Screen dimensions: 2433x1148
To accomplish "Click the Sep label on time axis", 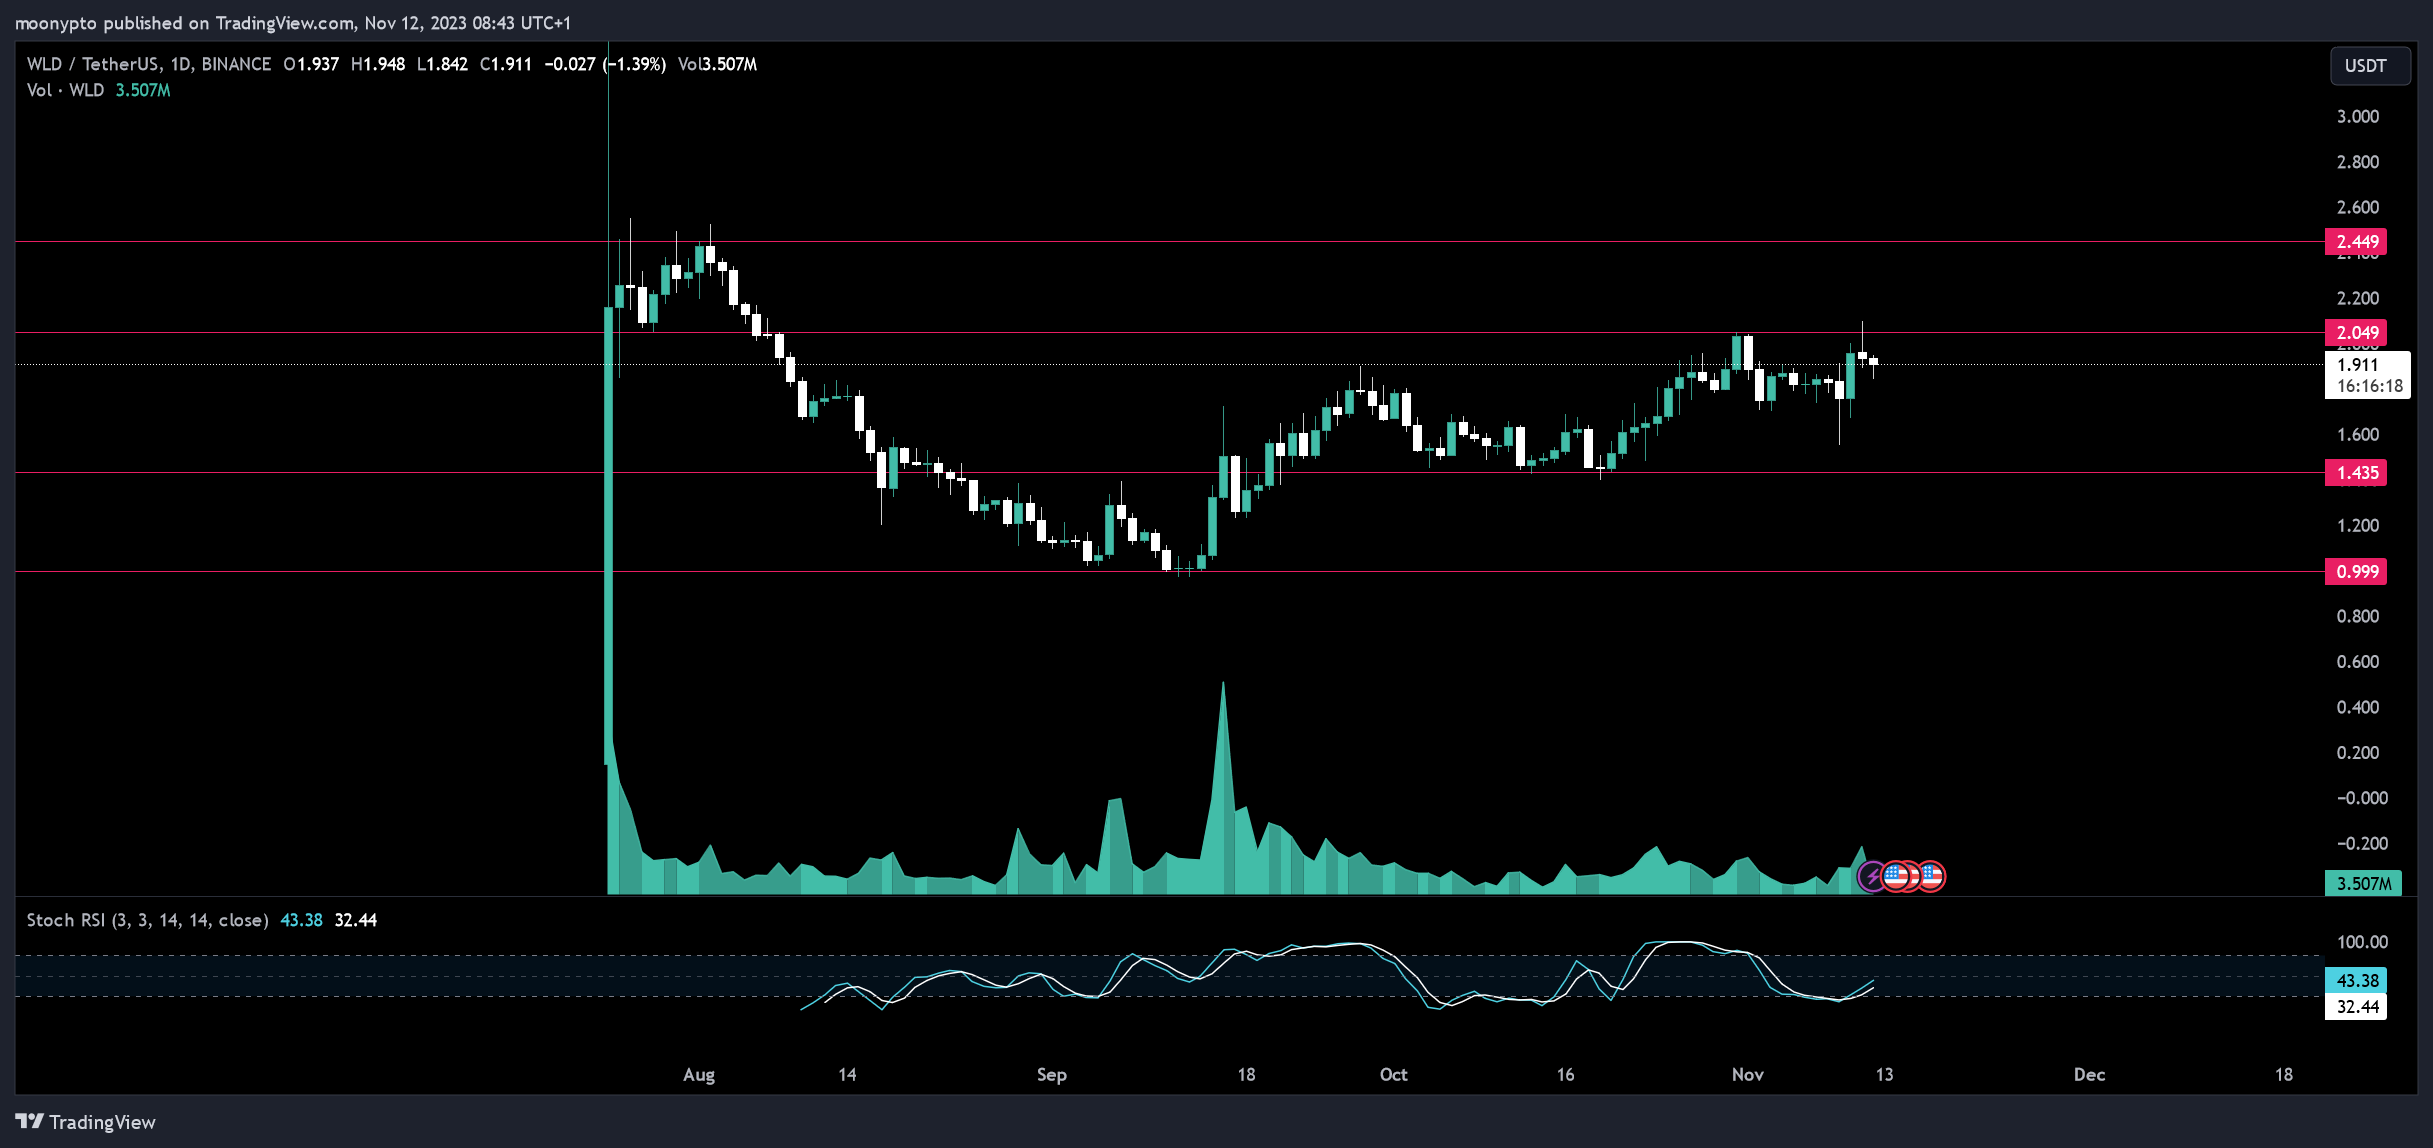I will [x=1052, y=1075].
